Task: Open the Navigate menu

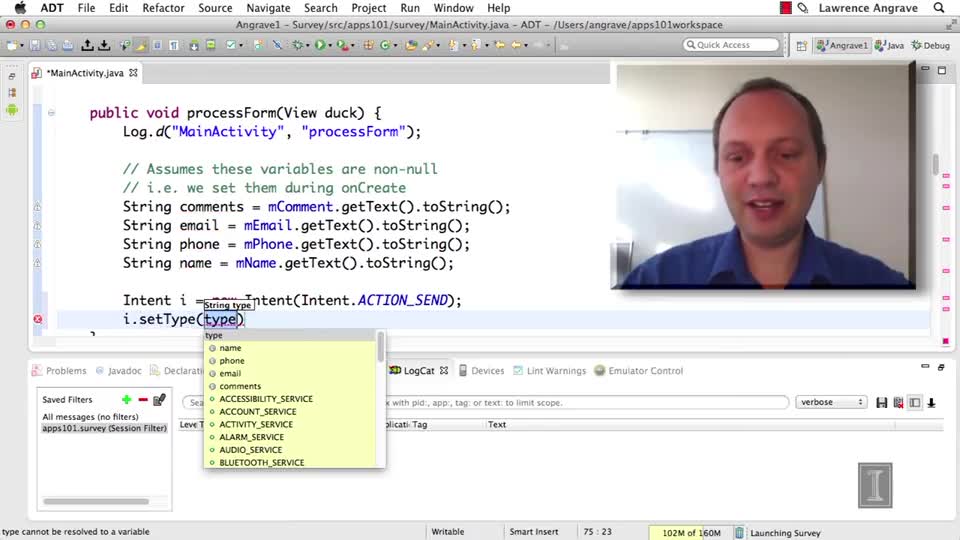Action: (x=268, y=8)
